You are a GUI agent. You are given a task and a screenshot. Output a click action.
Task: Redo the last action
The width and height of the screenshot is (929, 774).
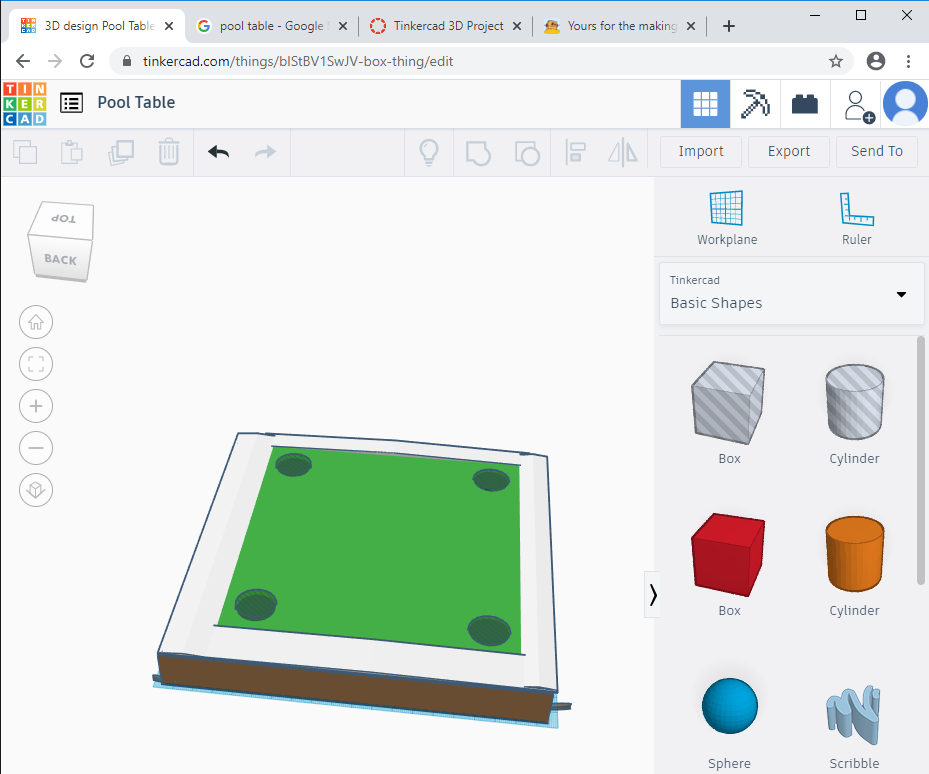265,152
